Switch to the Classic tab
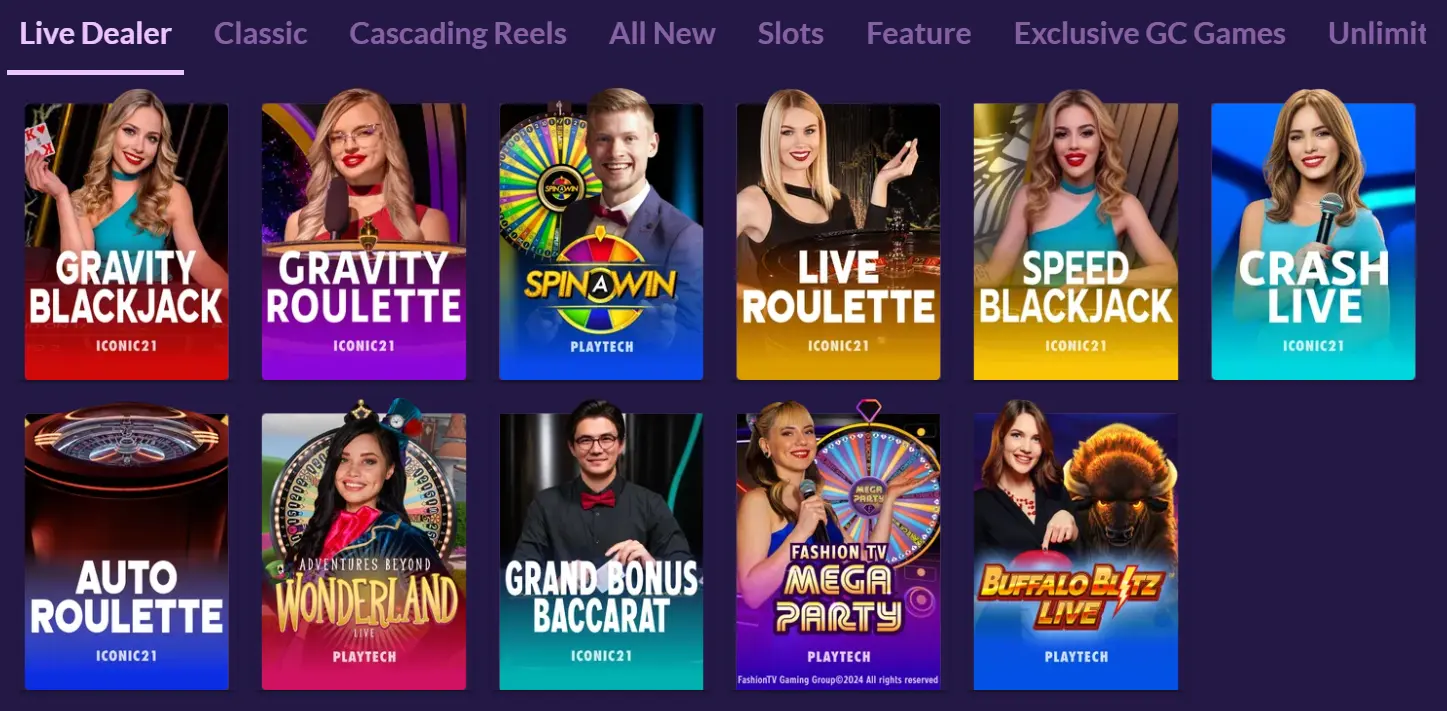 (x=261, y=34)
